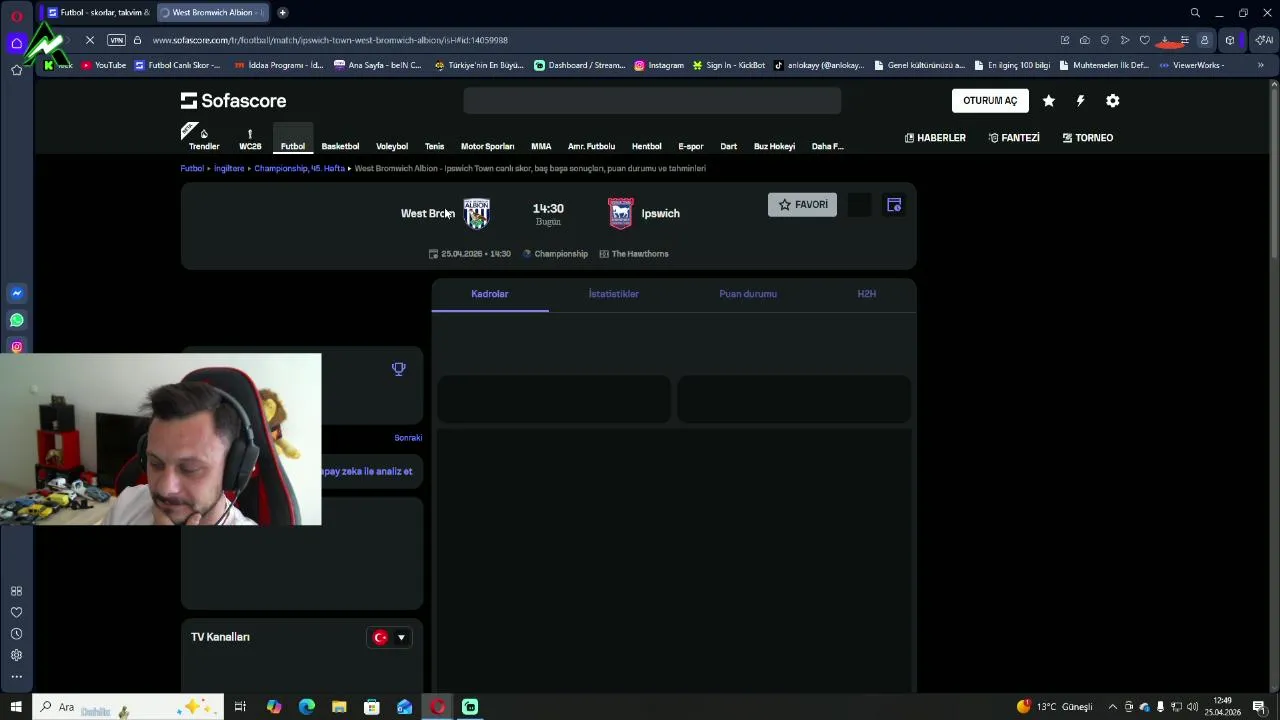The width and height of the screenshot is (1280, 720).
Task: Click add-to-calendar icon beside FAVORİ
Action: (894, 205)
